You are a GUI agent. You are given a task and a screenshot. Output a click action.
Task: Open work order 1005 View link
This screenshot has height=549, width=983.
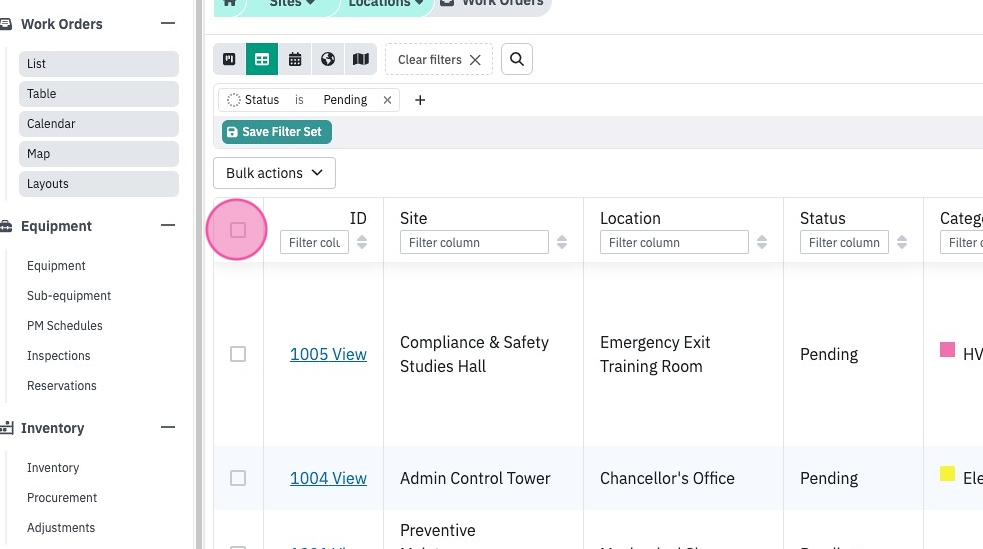pos(328,354)
